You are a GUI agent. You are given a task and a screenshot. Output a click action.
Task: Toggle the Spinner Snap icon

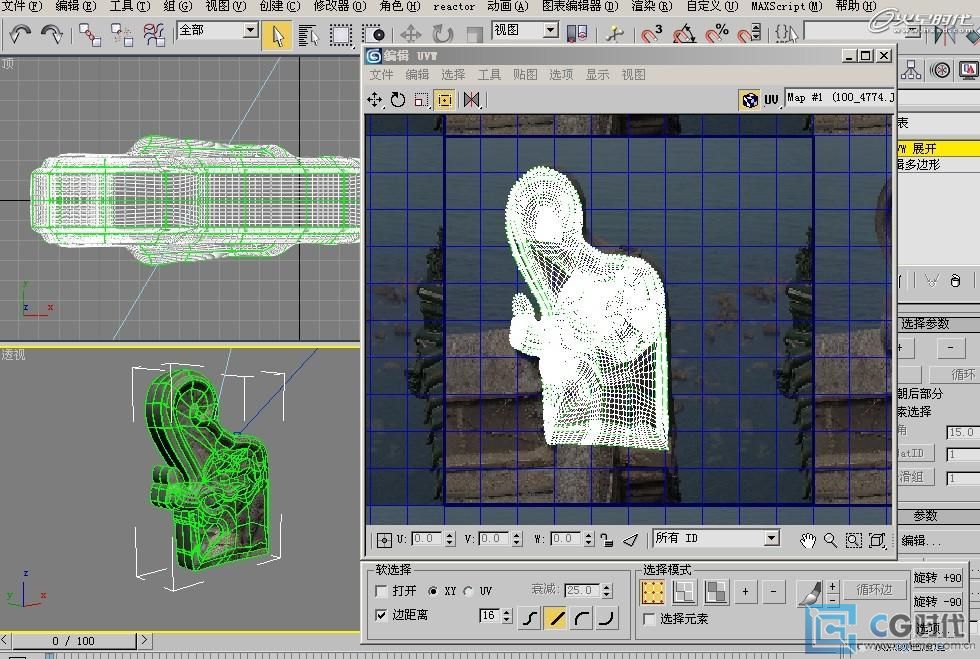pos(749,33)
